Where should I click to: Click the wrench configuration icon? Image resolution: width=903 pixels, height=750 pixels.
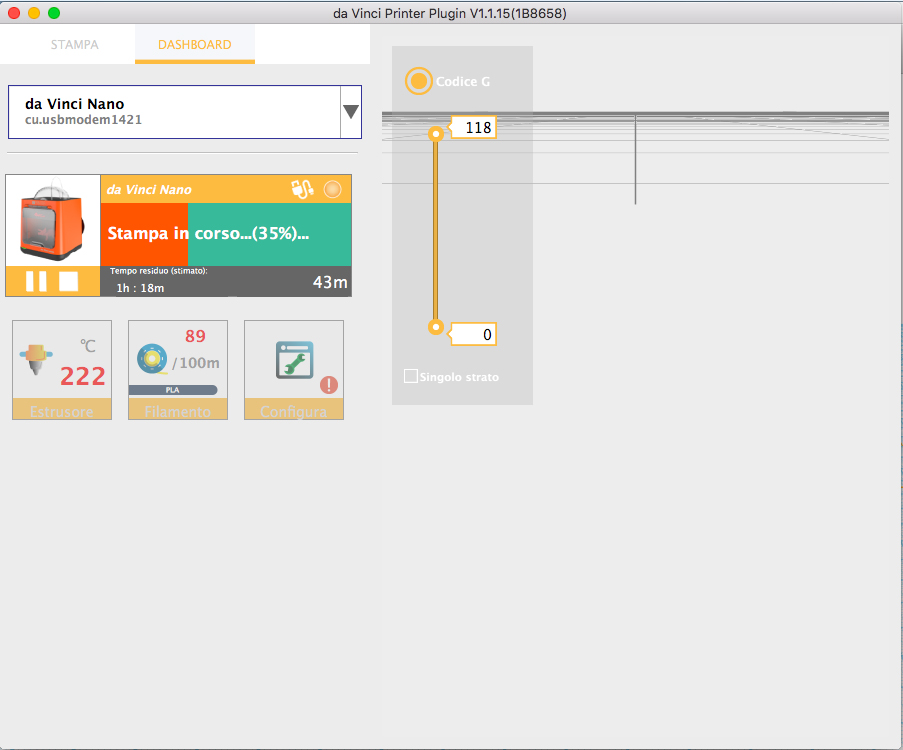pos(295,360)
